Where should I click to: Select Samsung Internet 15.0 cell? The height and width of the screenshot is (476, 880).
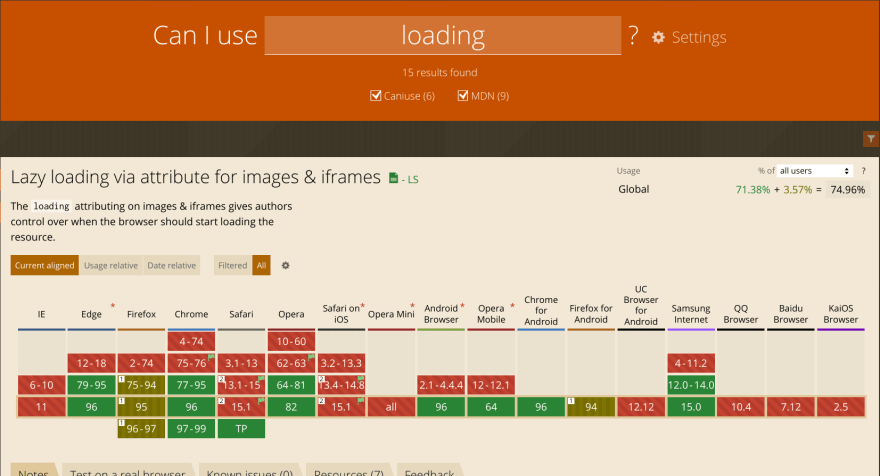click(x=691, y=407)
